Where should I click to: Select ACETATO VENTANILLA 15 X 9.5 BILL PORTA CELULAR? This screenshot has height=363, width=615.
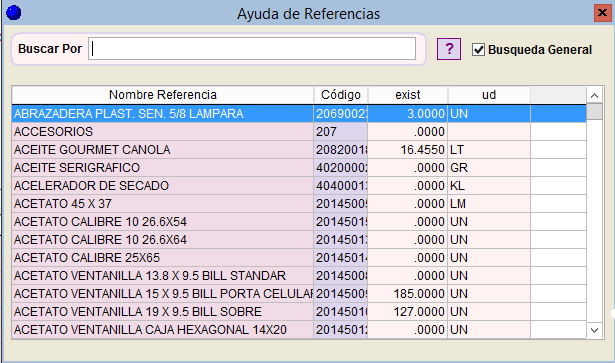point(299,294)
